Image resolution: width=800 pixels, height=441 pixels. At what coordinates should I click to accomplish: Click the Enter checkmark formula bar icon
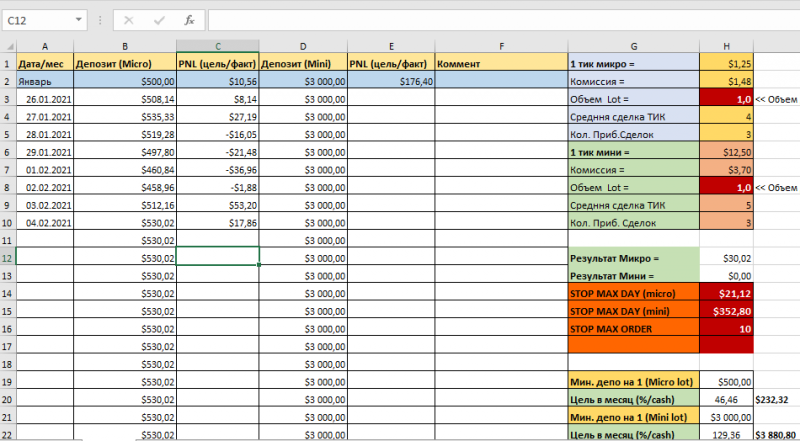point(159,20)
